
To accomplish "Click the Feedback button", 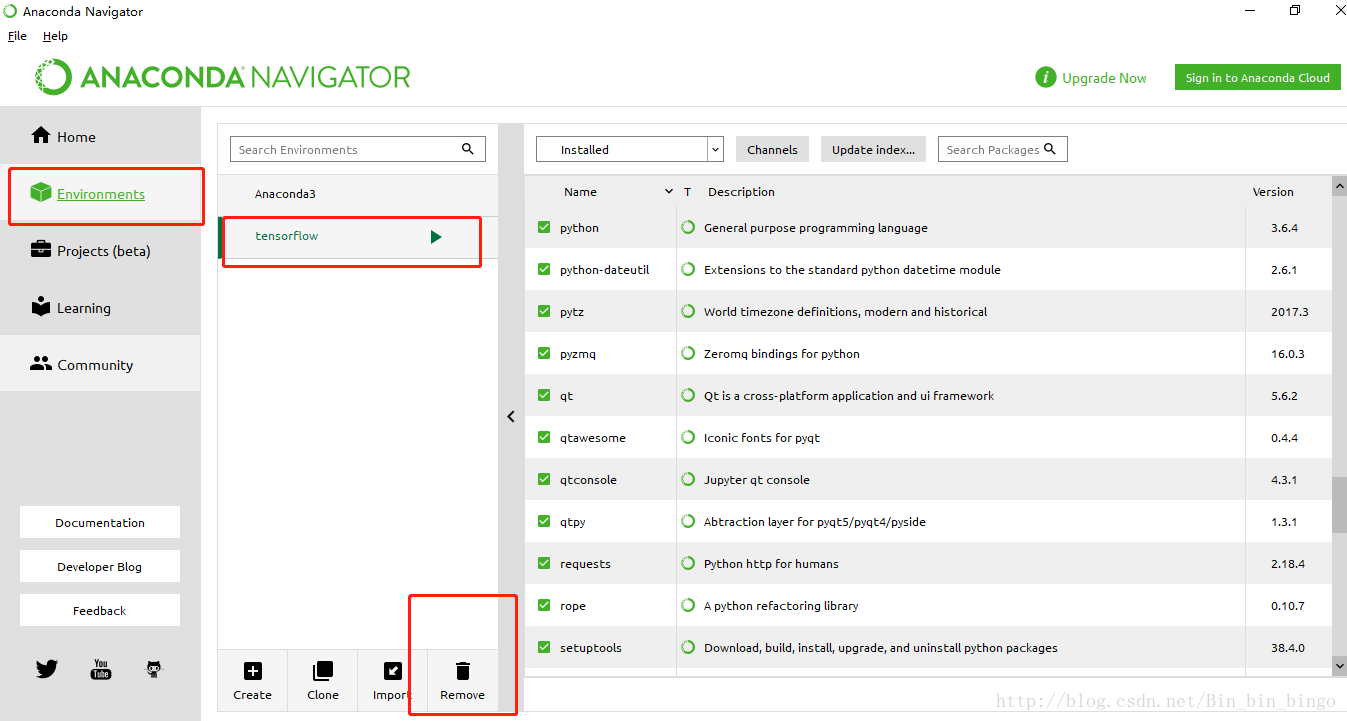I will pyautogui.click(x=100, y=610).
